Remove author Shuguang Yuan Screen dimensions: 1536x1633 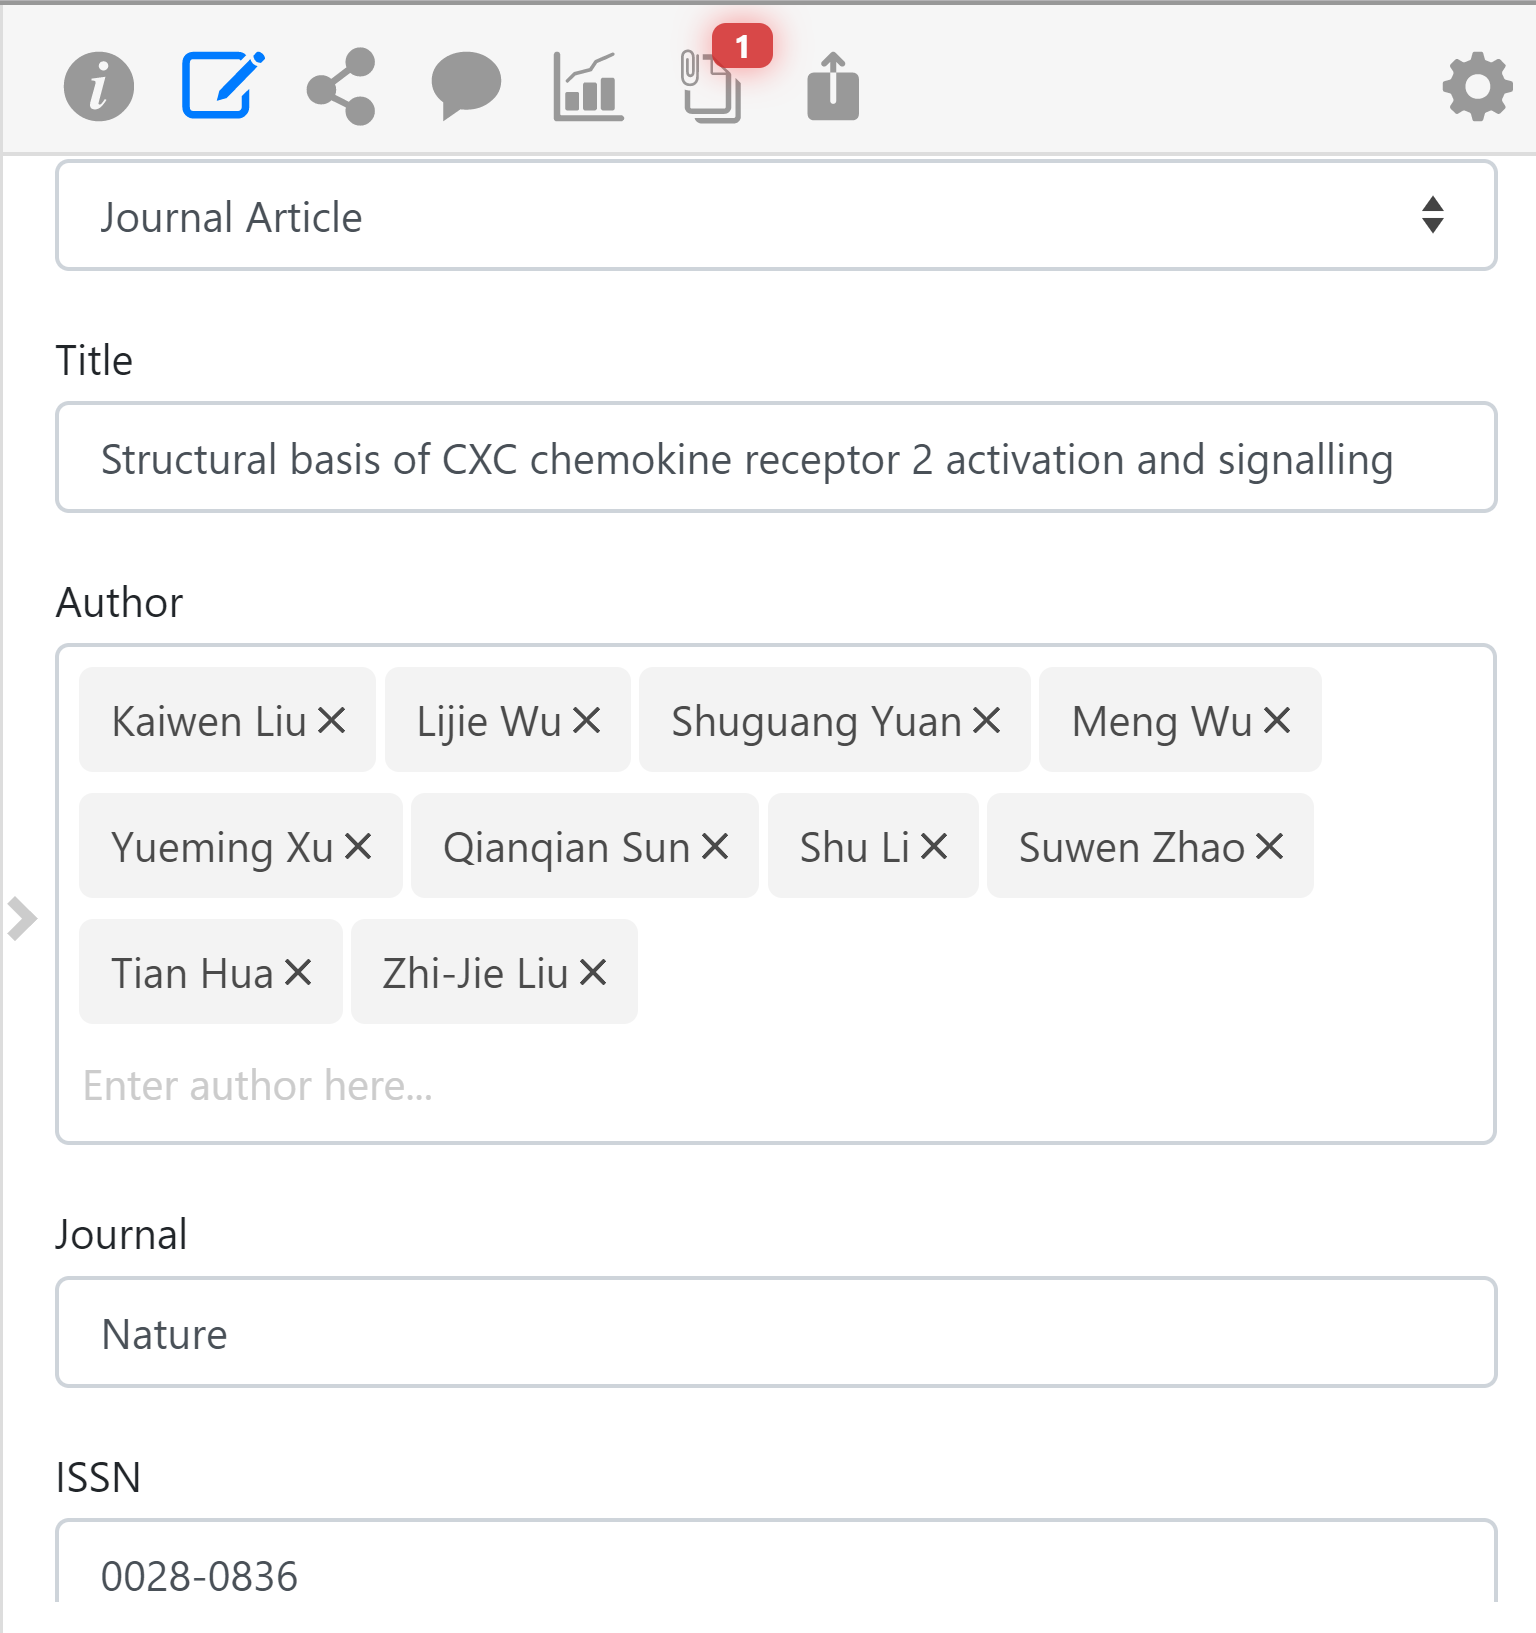987,721
